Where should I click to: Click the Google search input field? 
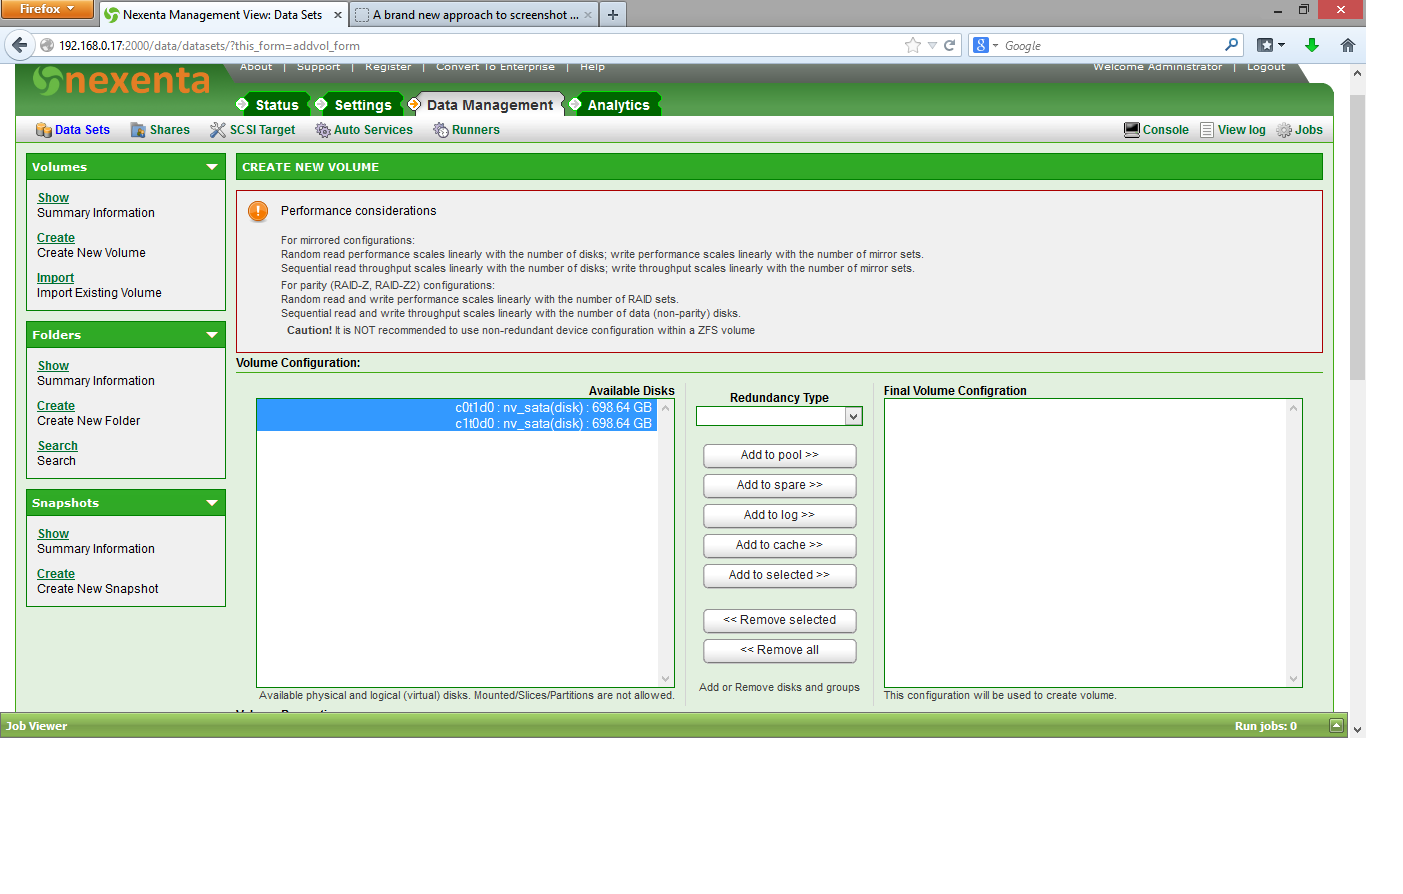(1111, 45)
